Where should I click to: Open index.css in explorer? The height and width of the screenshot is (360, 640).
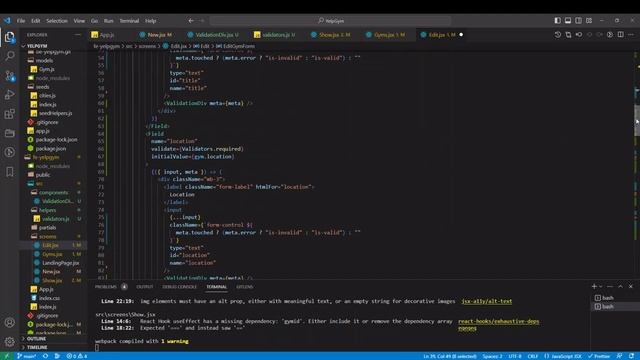(49, 298)
